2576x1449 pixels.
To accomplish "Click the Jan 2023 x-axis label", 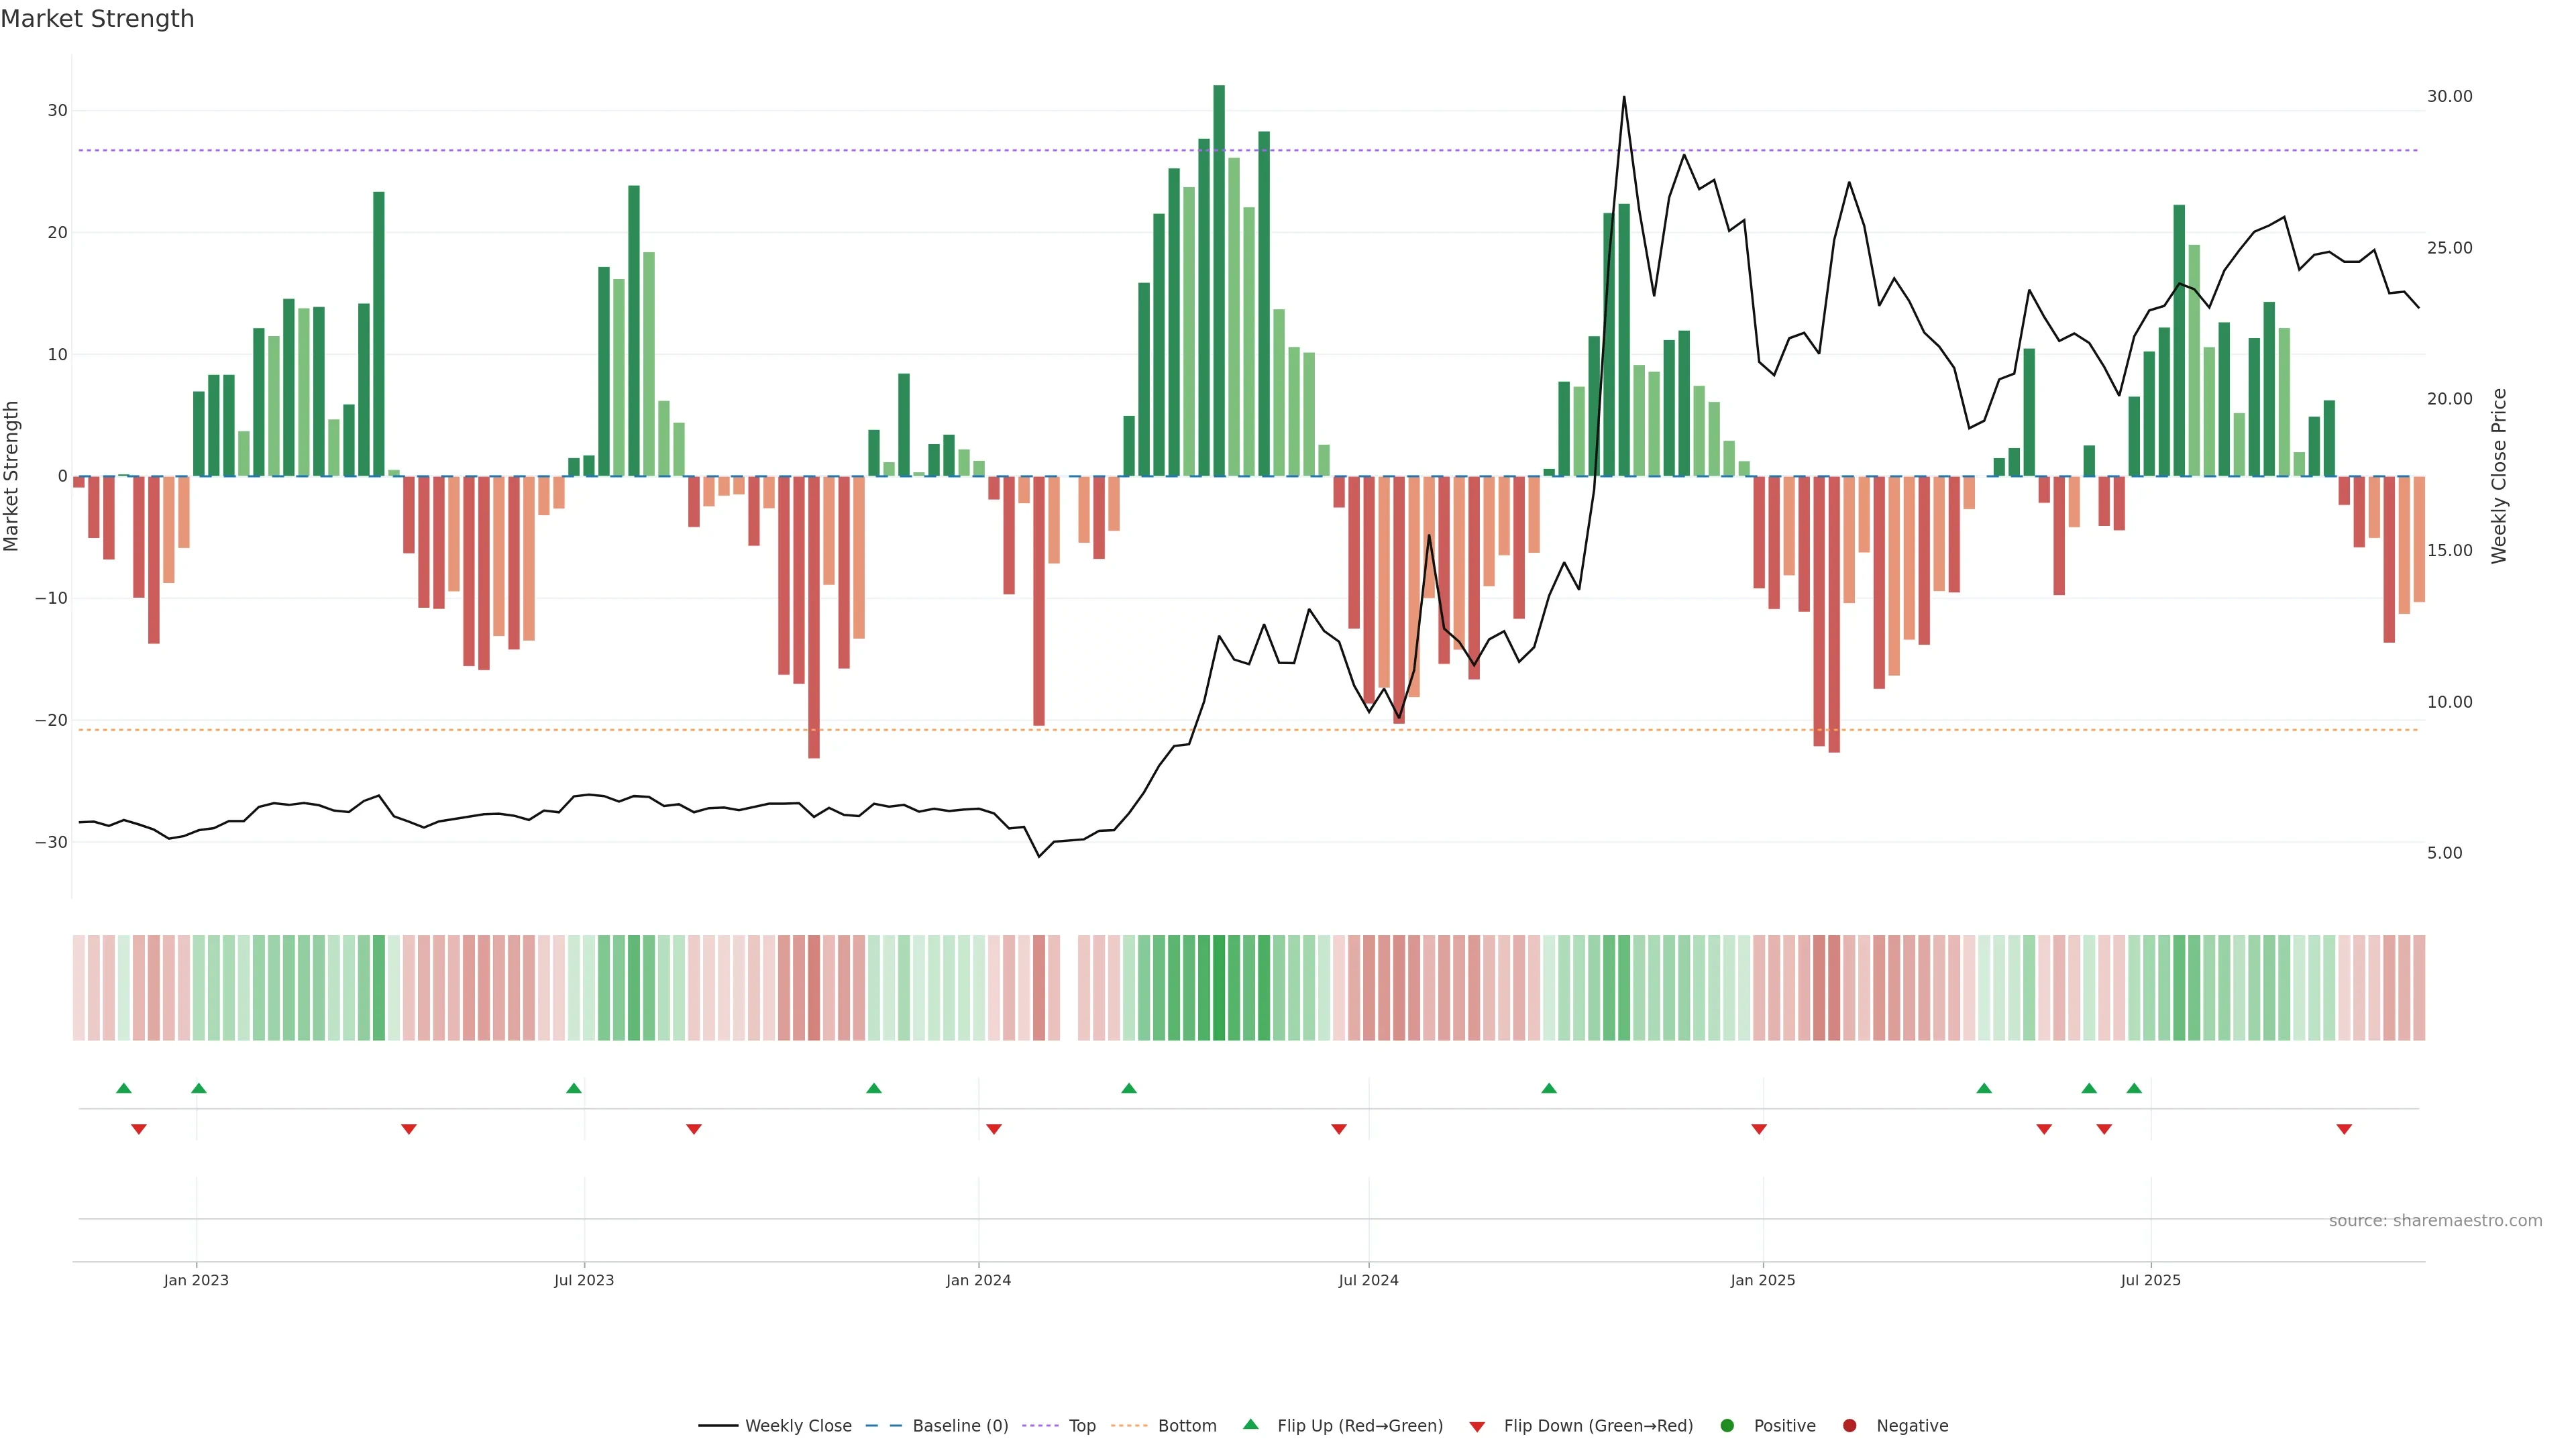I will tap(196, 1280).
